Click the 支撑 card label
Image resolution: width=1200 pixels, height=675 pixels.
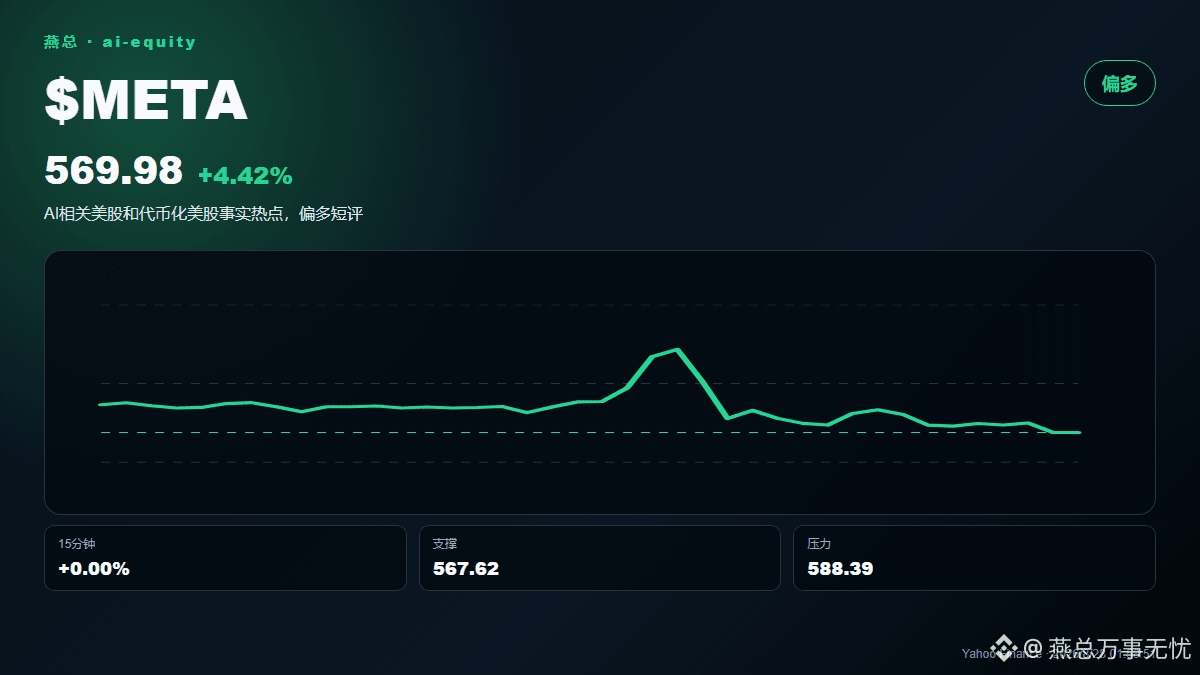click(x=444, y=544)
